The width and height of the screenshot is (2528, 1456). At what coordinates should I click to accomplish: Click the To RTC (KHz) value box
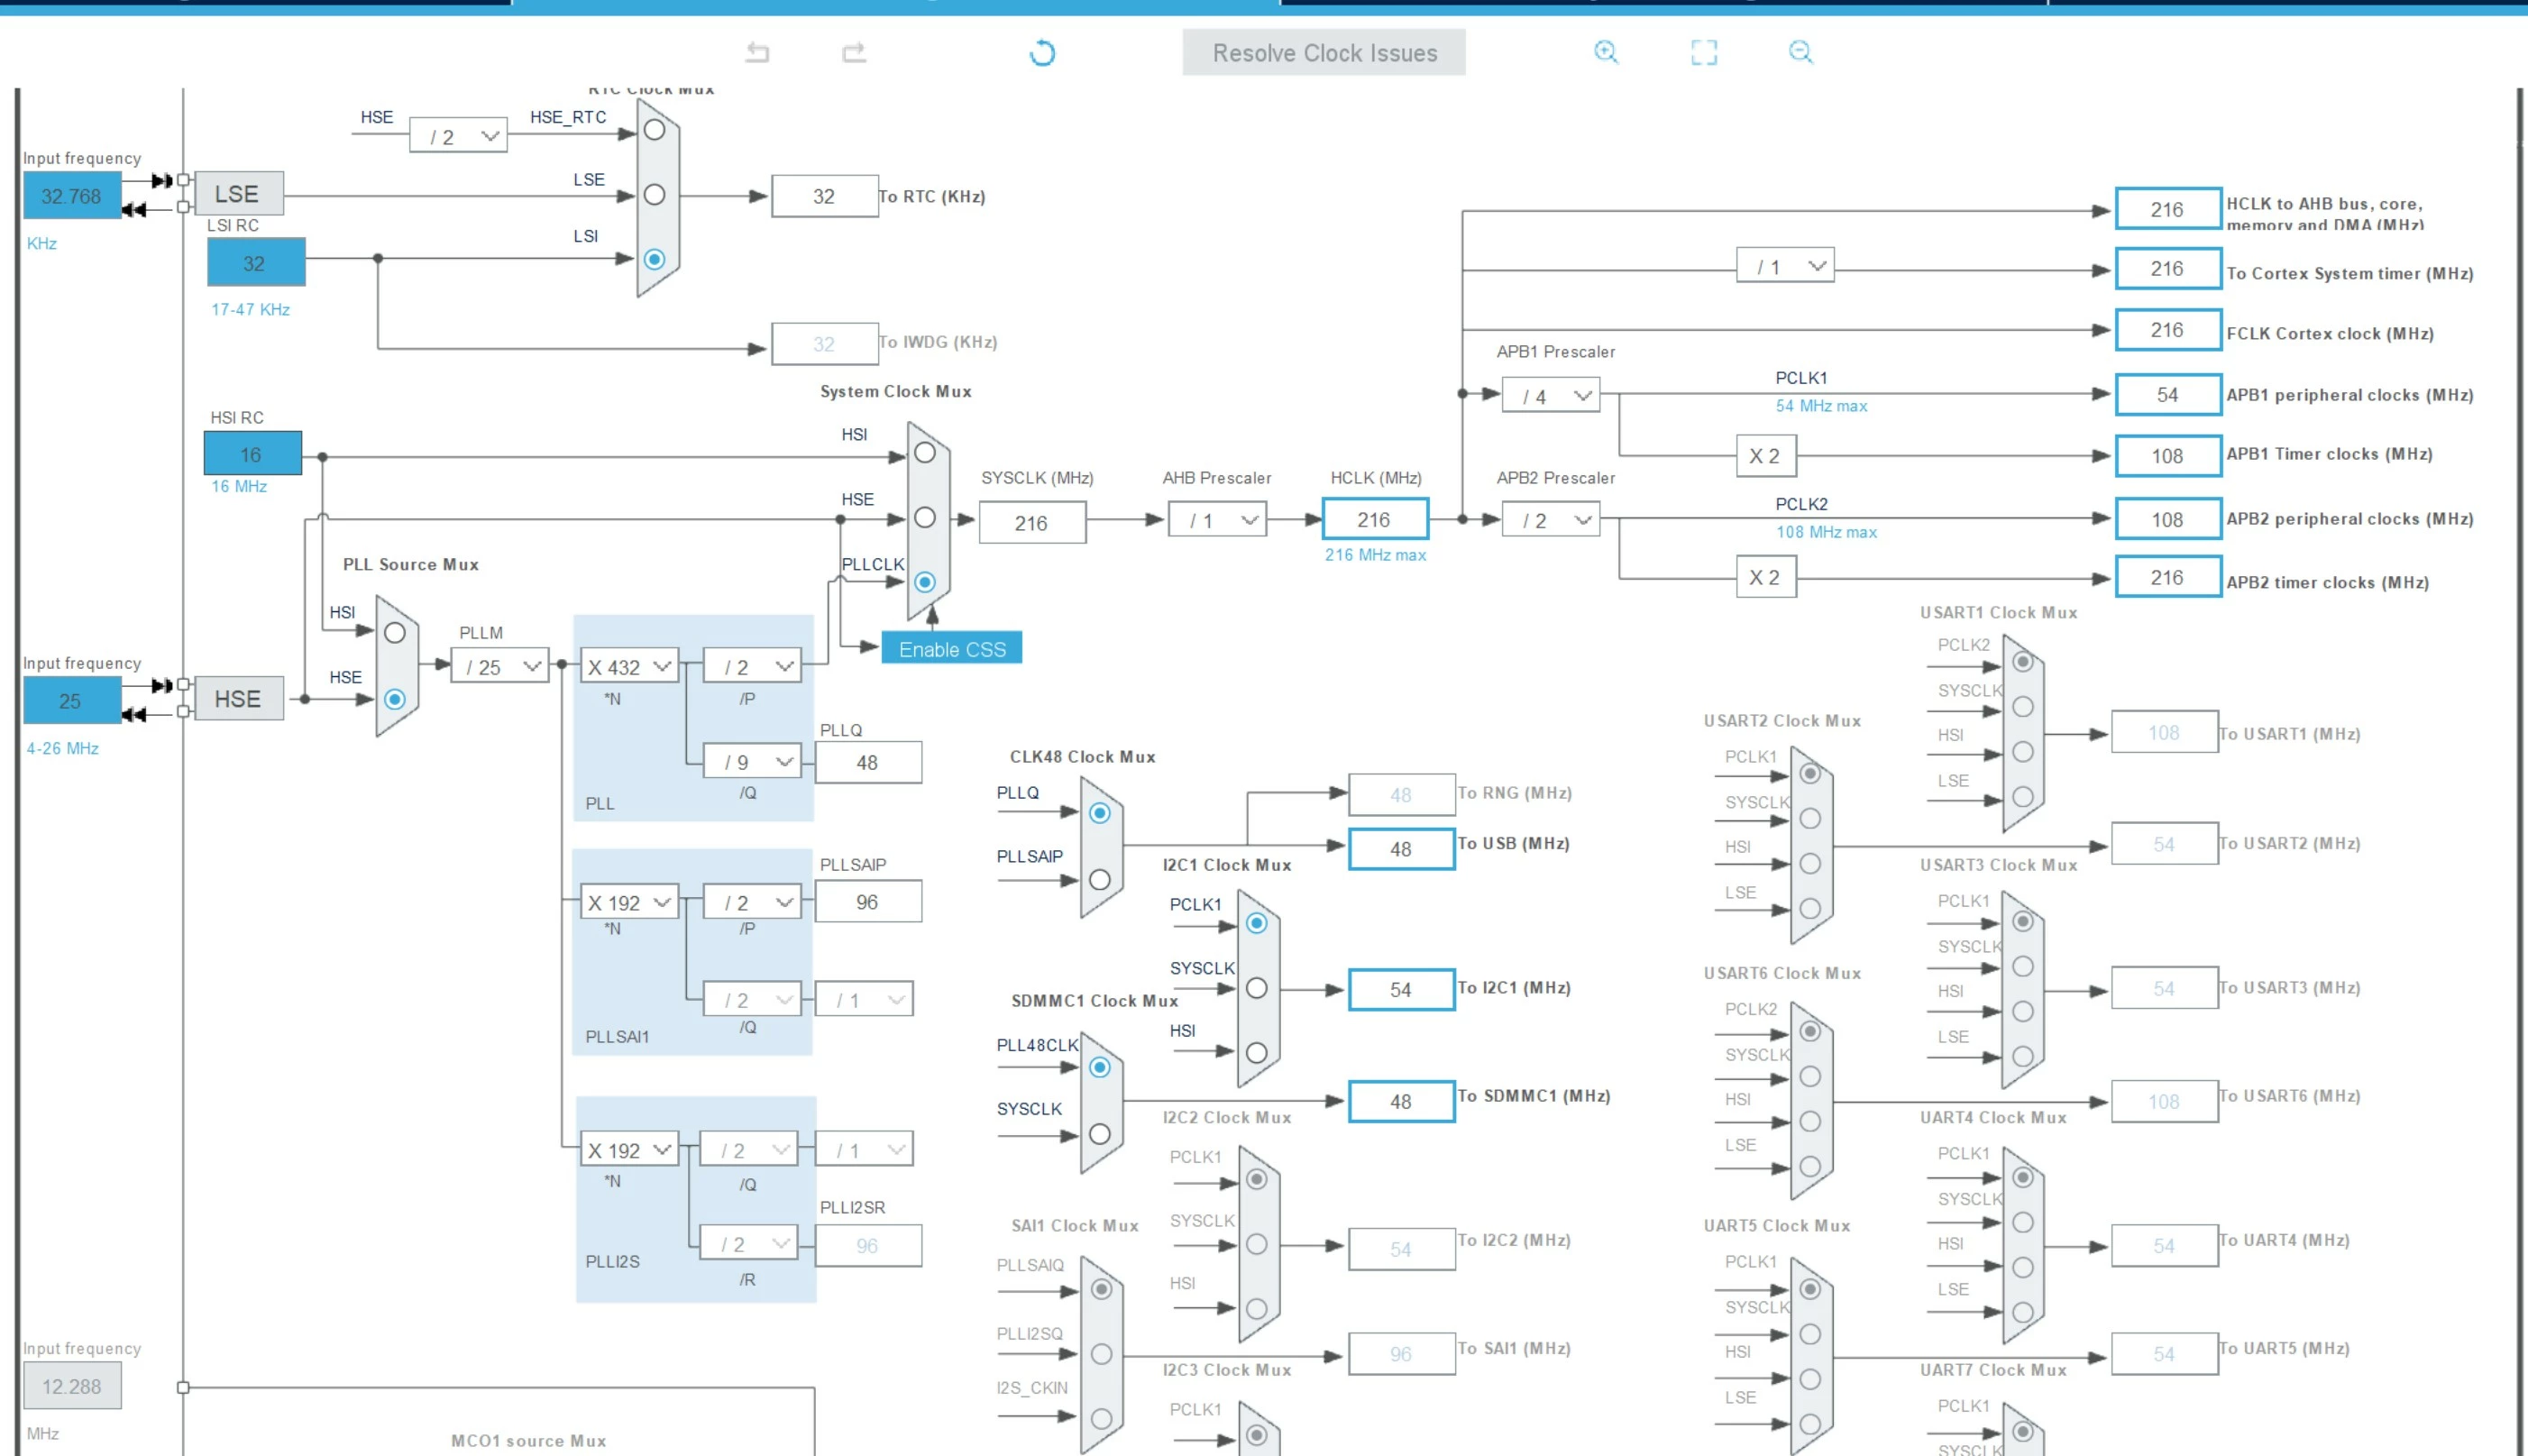(824, 196)
